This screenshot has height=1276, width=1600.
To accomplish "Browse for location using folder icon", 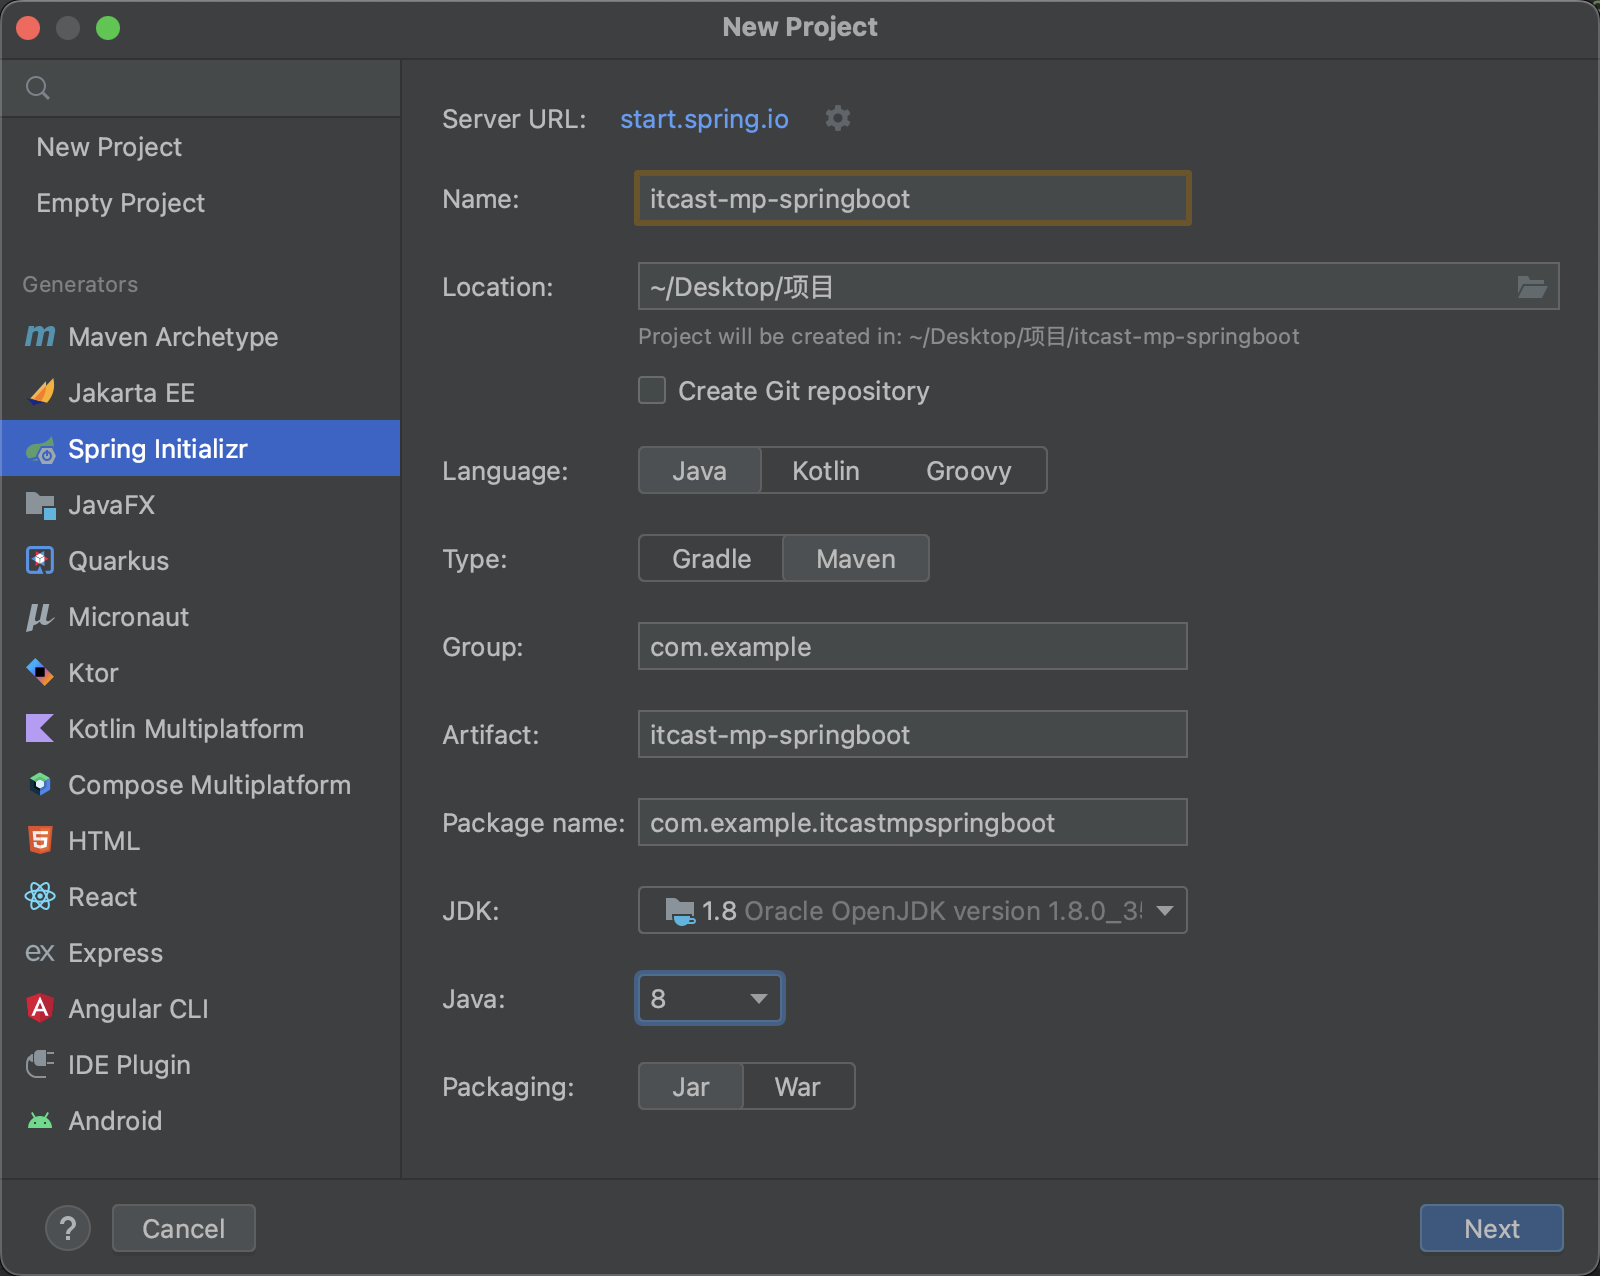I will pos(1531,288).
